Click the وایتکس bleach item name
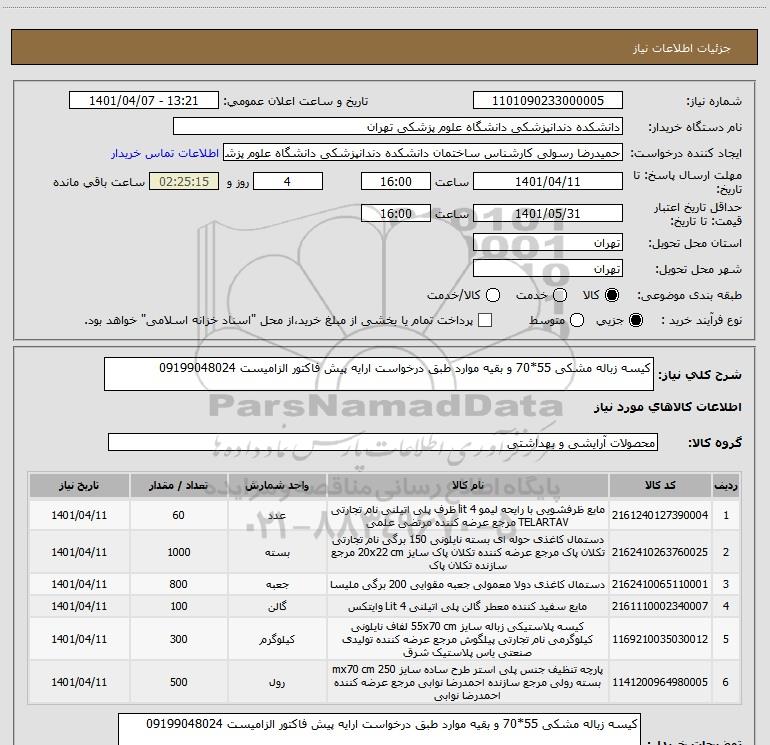The image size is (770, 745). (468, 607)
